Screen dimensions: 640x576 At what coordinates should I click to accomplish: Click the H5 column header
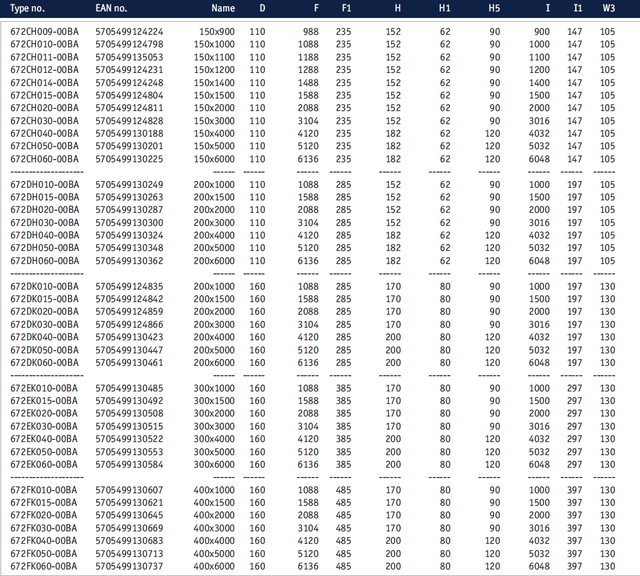pyautogui.click(x=494, y=8)
